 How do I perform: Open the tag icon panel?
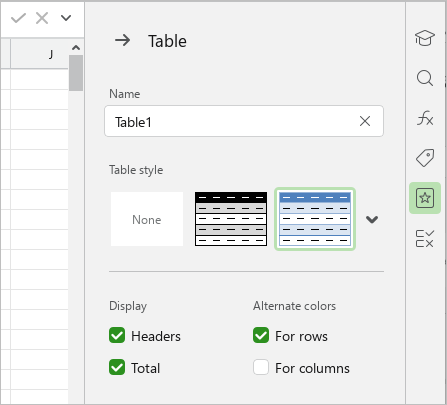click(x=425, y=158)
